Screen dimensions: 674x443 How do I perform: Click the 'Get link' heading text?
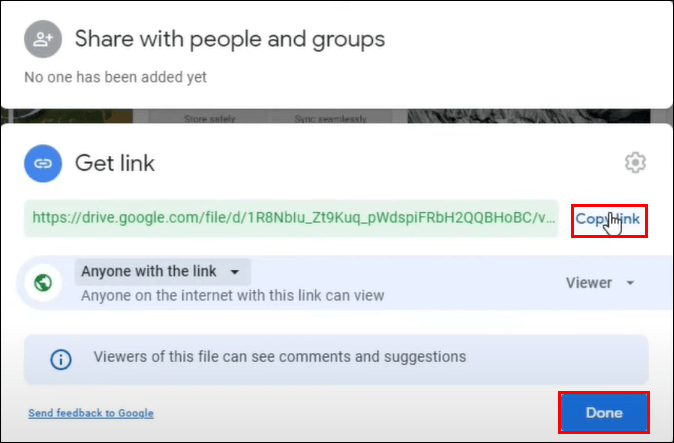tap(115, 163)
